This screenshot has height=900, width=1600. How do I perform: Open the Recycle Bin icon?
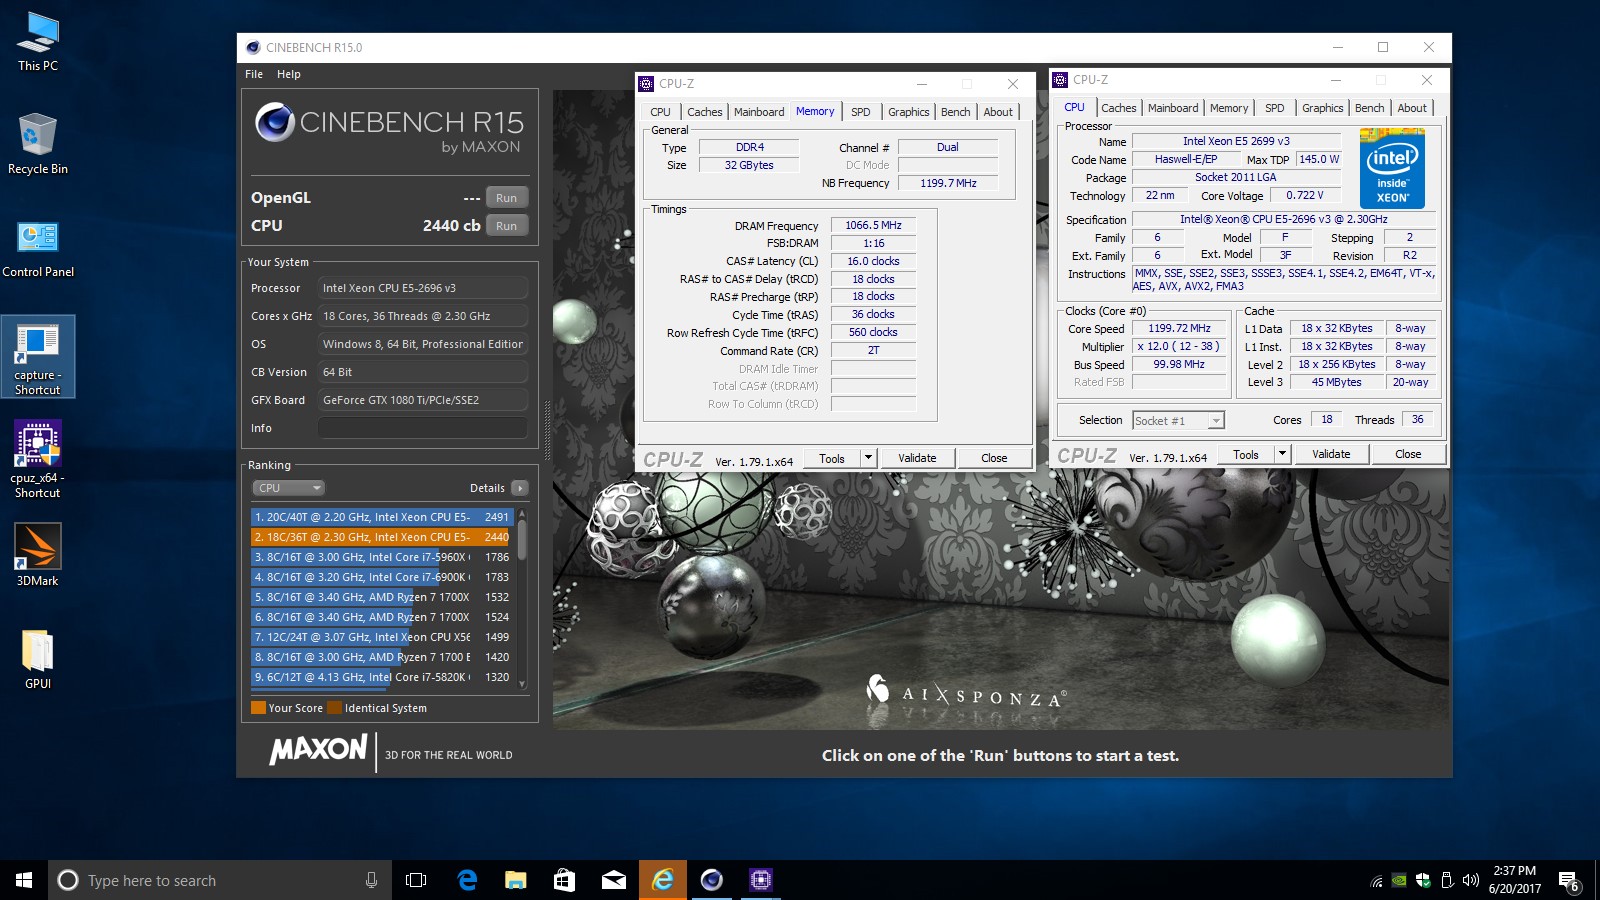[38, 144]
